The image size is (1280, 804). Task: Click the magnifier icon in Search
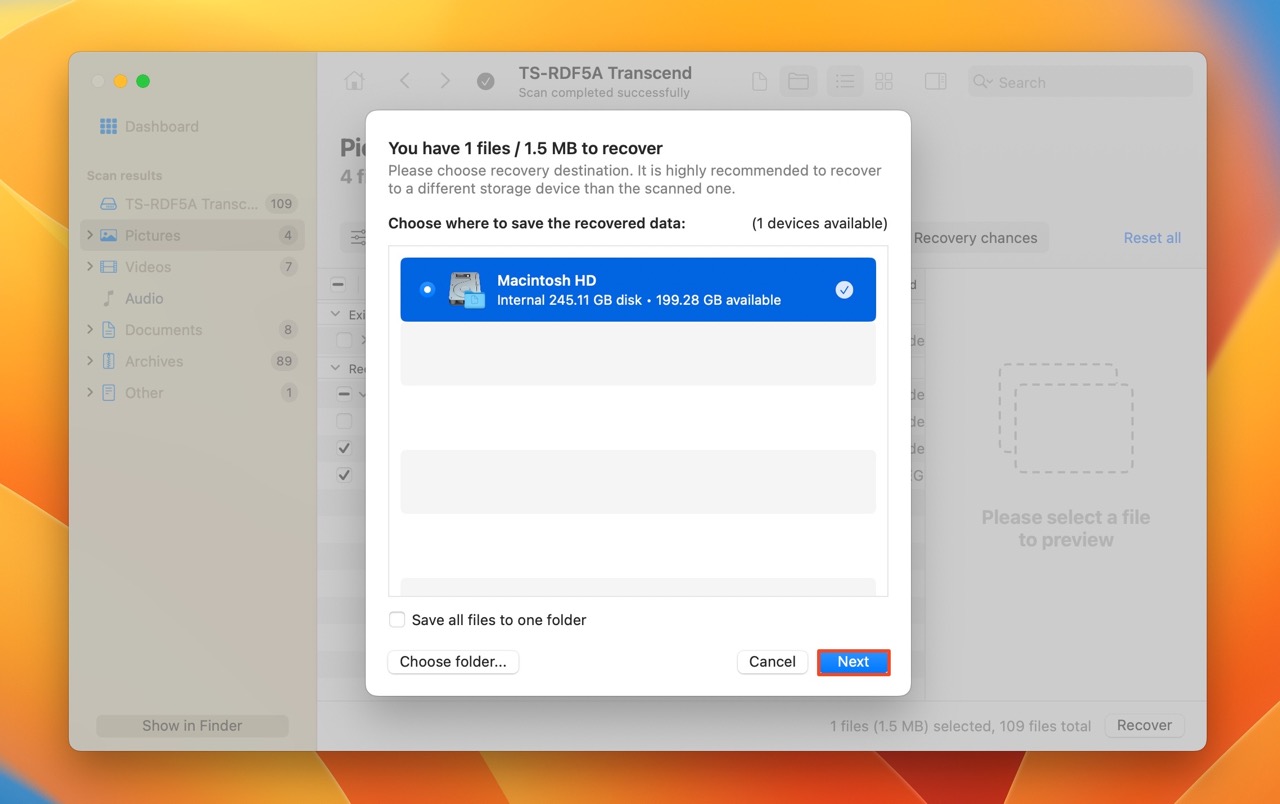pyautogui.click(x=982, y=82)
